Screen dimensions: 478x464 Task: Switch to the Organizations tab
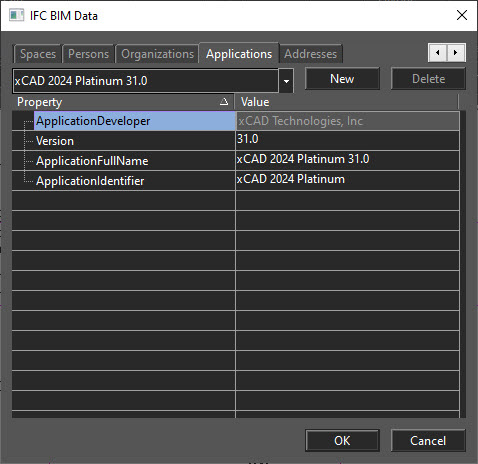pyautogui.click(x=157, y=54)
